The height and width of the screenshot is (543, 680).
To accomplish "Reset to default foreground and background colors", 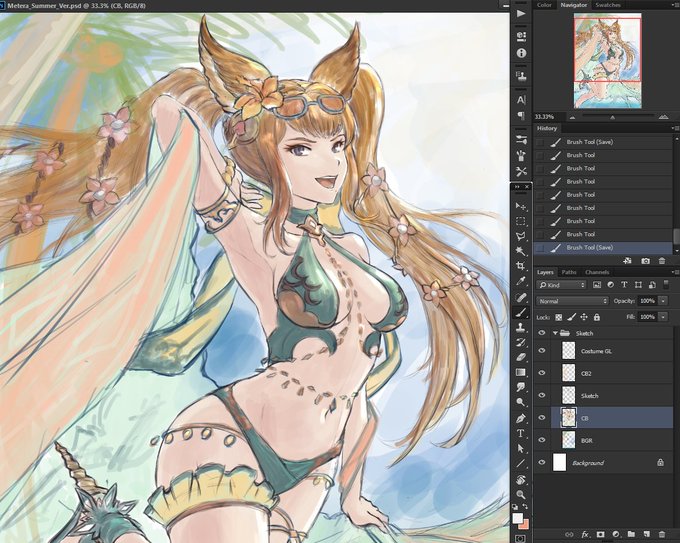I will point(515,506).
